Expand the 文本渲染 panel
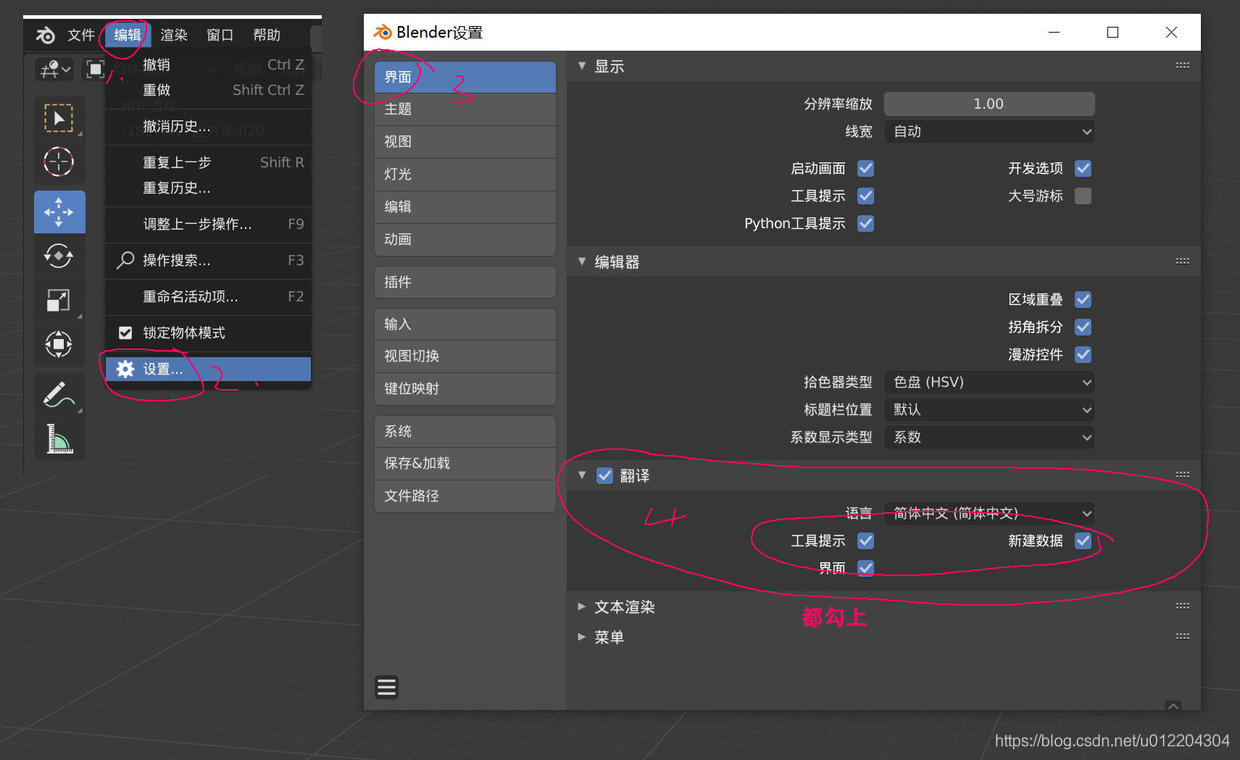The width and height of the screenshot is (1240, 760). (582, 607)
